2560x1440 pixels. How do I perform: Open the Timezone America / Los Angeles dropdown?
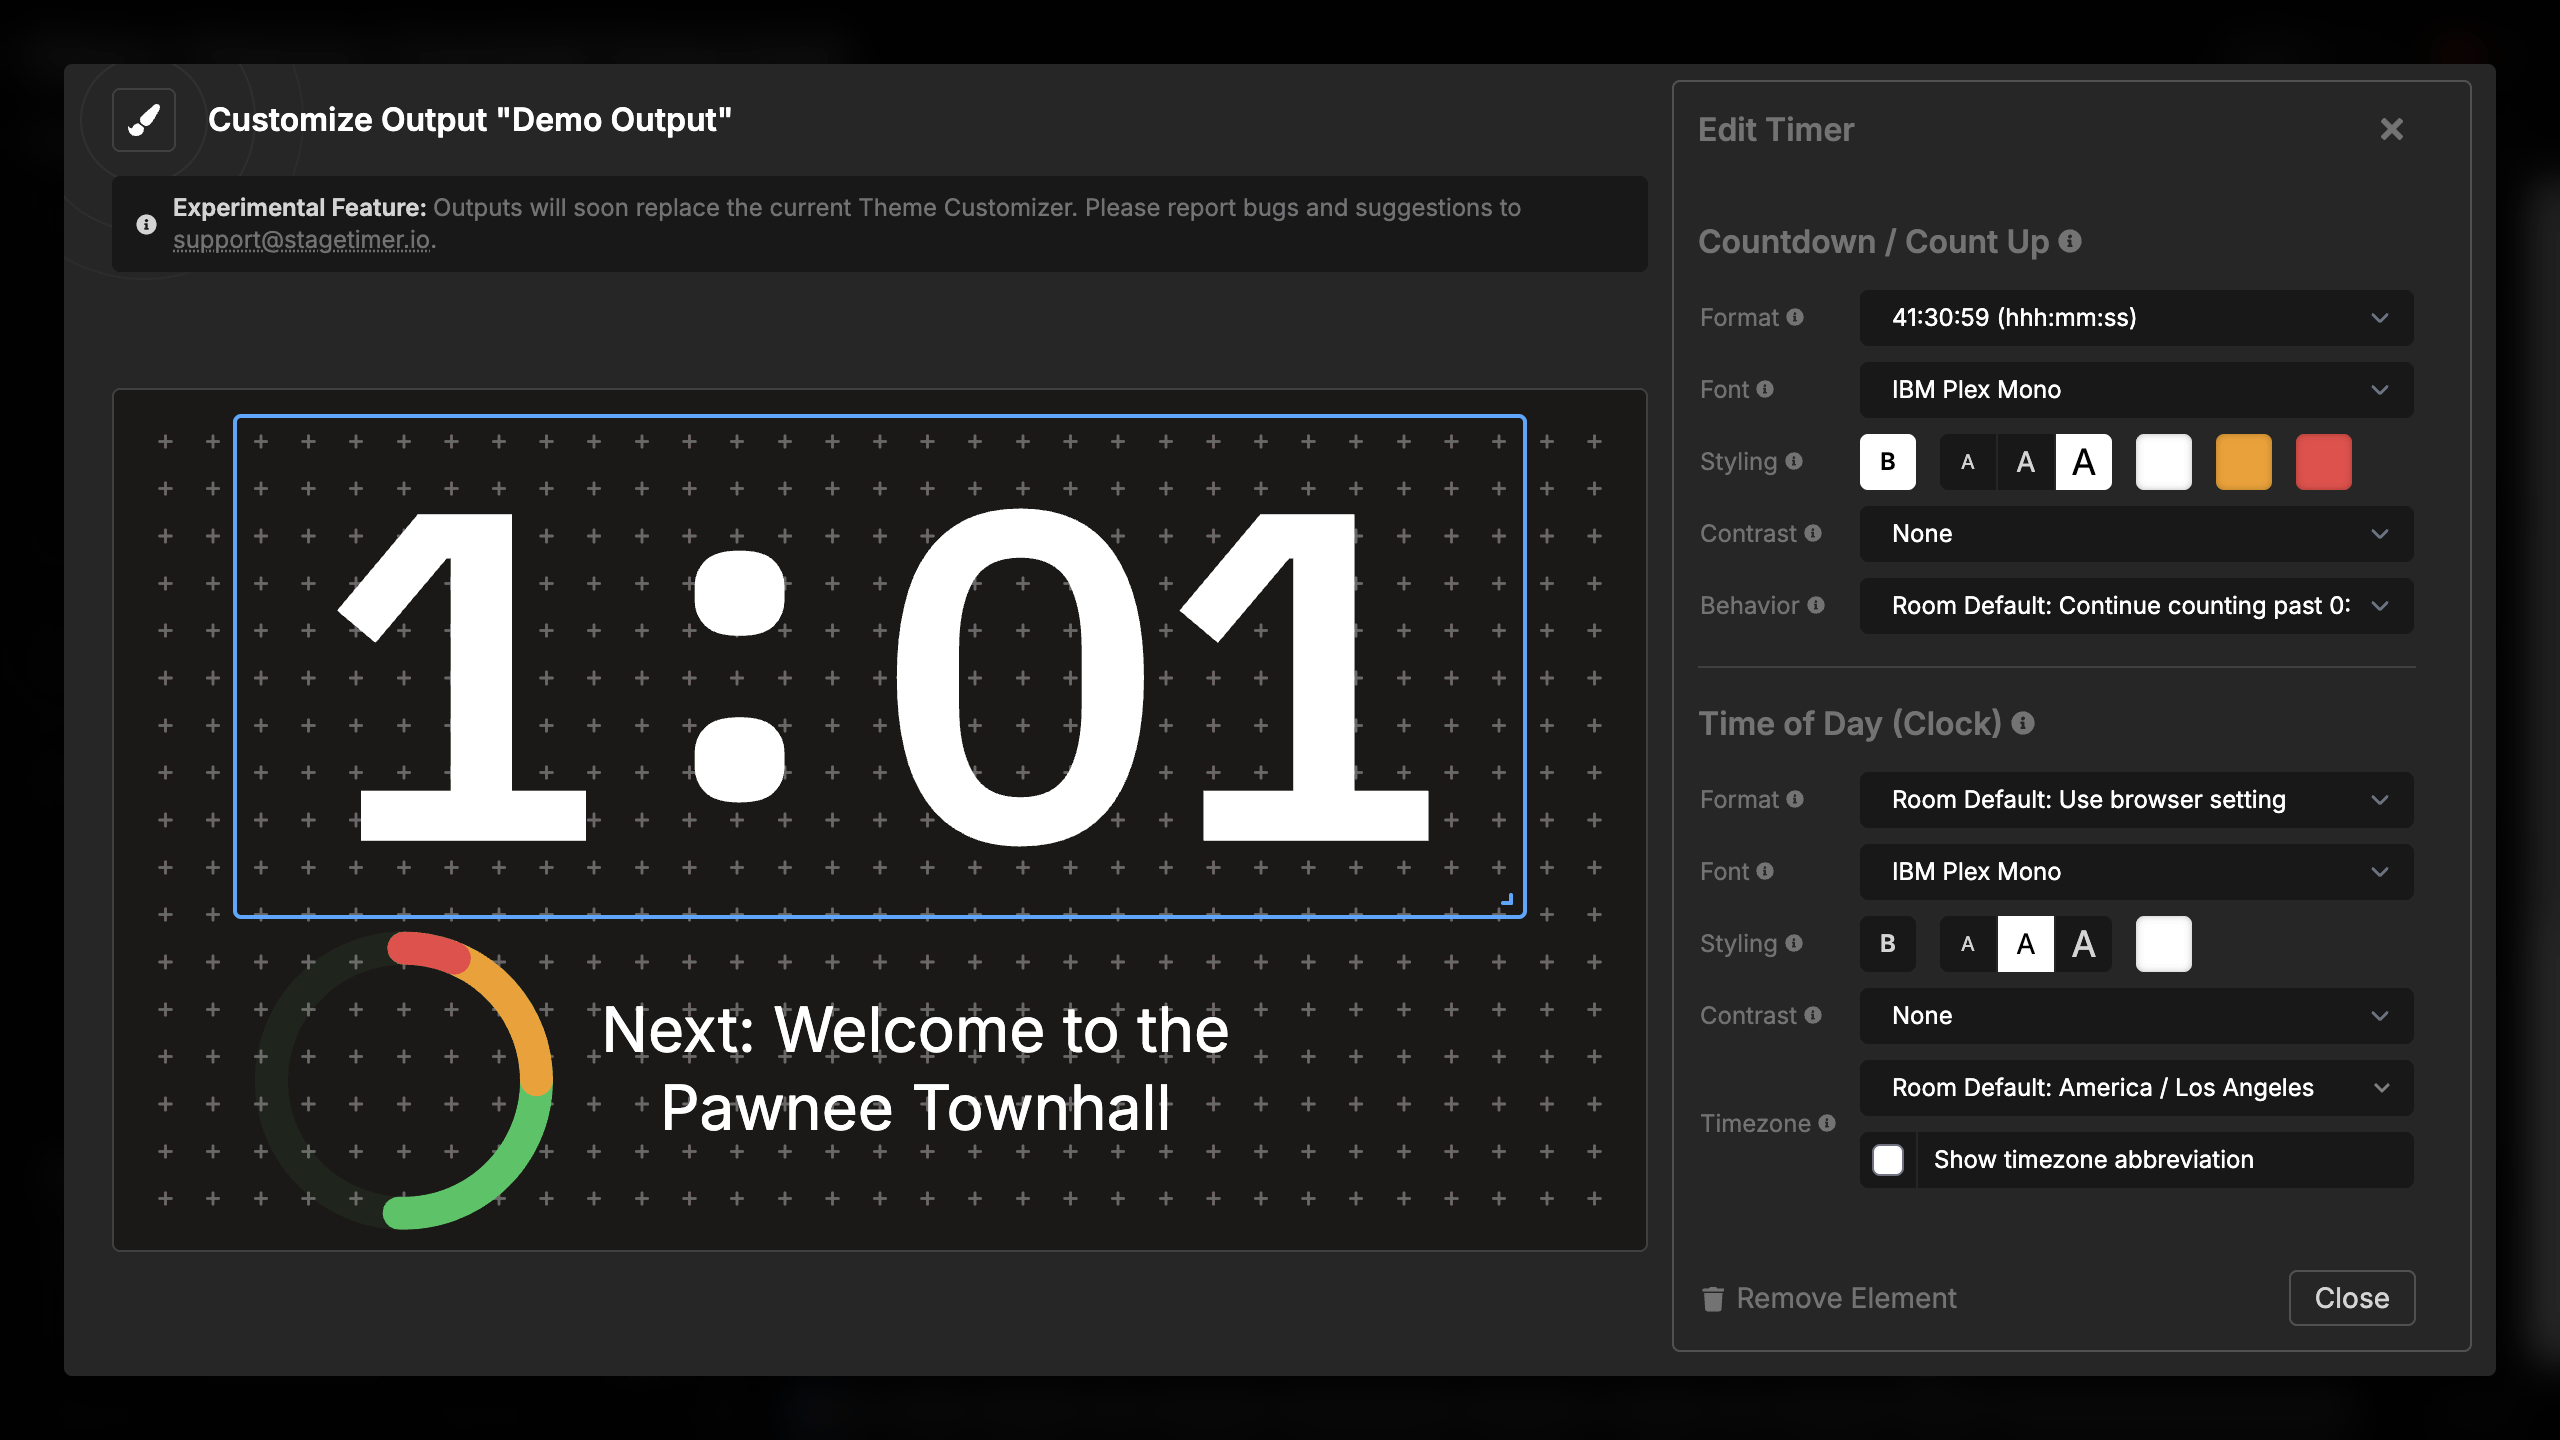click(2136, 1088)
